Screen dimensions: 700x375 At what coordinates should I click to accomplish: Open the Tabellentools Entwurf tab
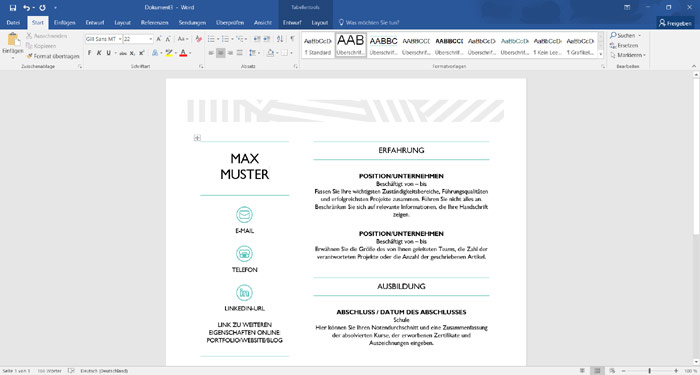pos(292,22)
